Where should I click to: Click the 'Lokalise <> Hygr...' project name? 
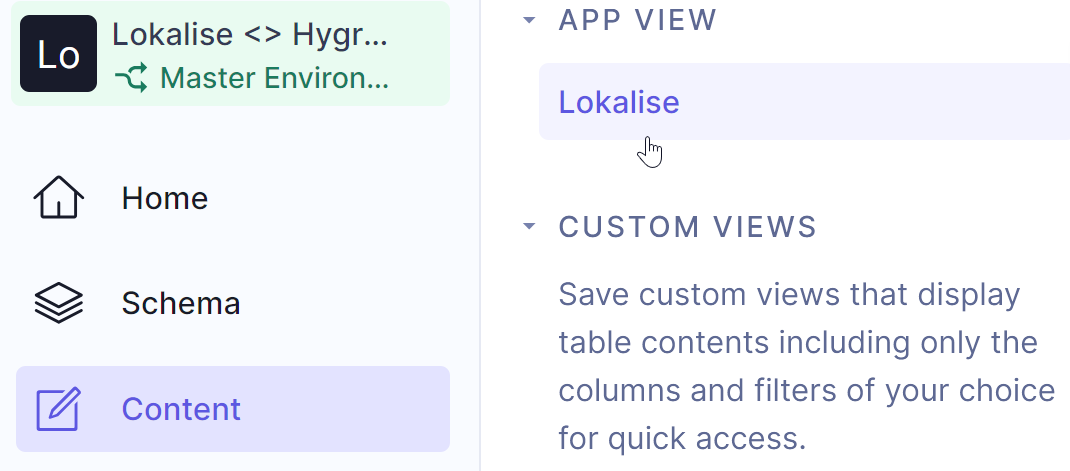(250, 34)
